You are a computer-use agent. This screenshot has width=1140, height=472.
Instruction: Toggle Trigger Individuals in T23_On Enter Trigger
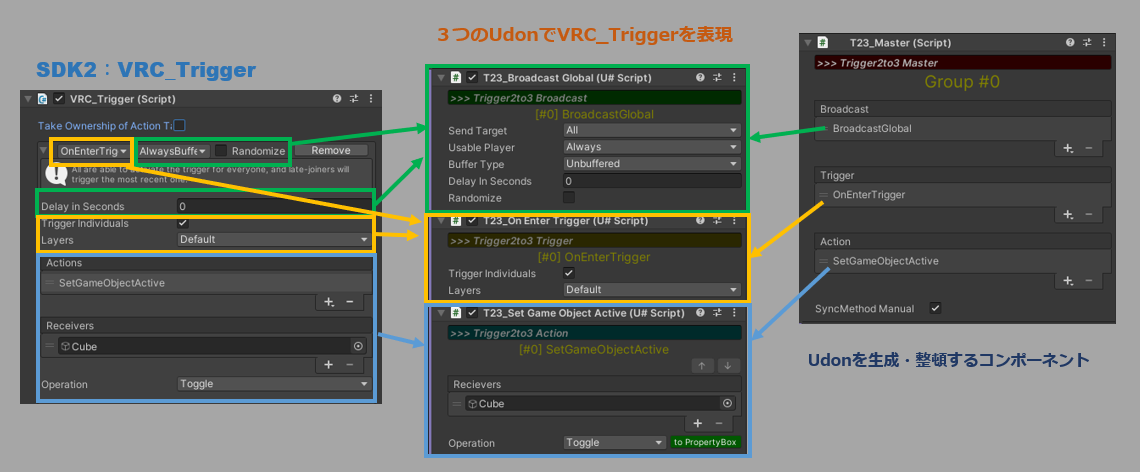click(x=569, y=273)
